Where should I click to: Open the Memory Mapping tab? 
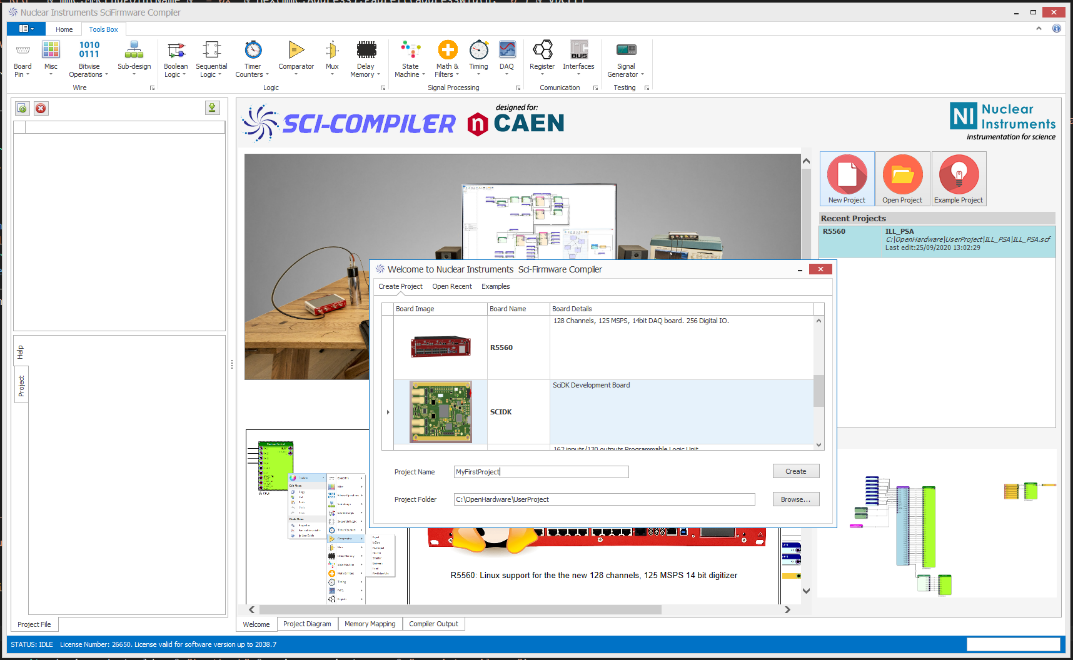[x=370, y=624]
